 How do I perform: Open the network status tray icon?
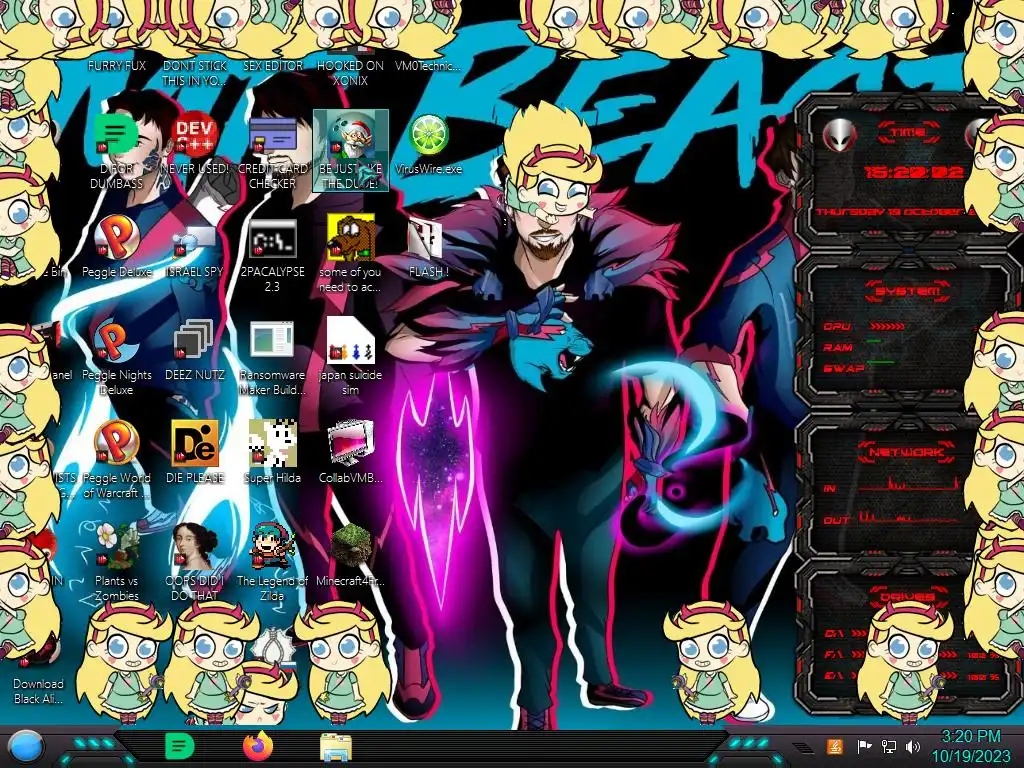[x=889, y=746]
